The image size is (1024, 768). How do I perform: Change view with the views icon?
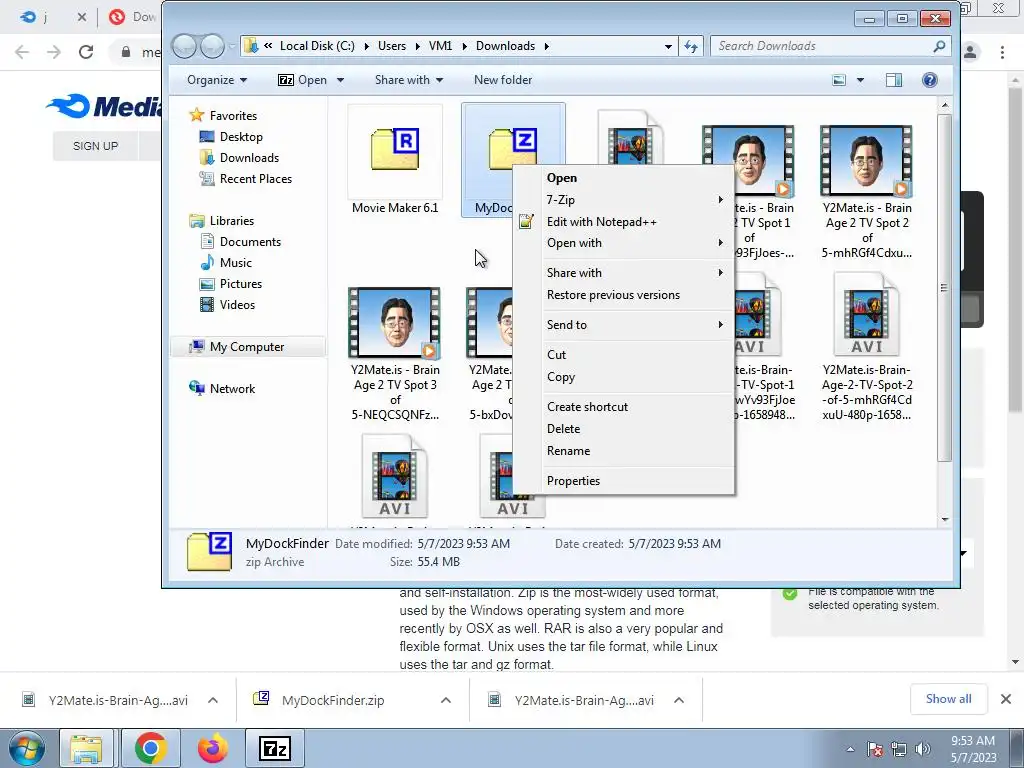point(839,80)
